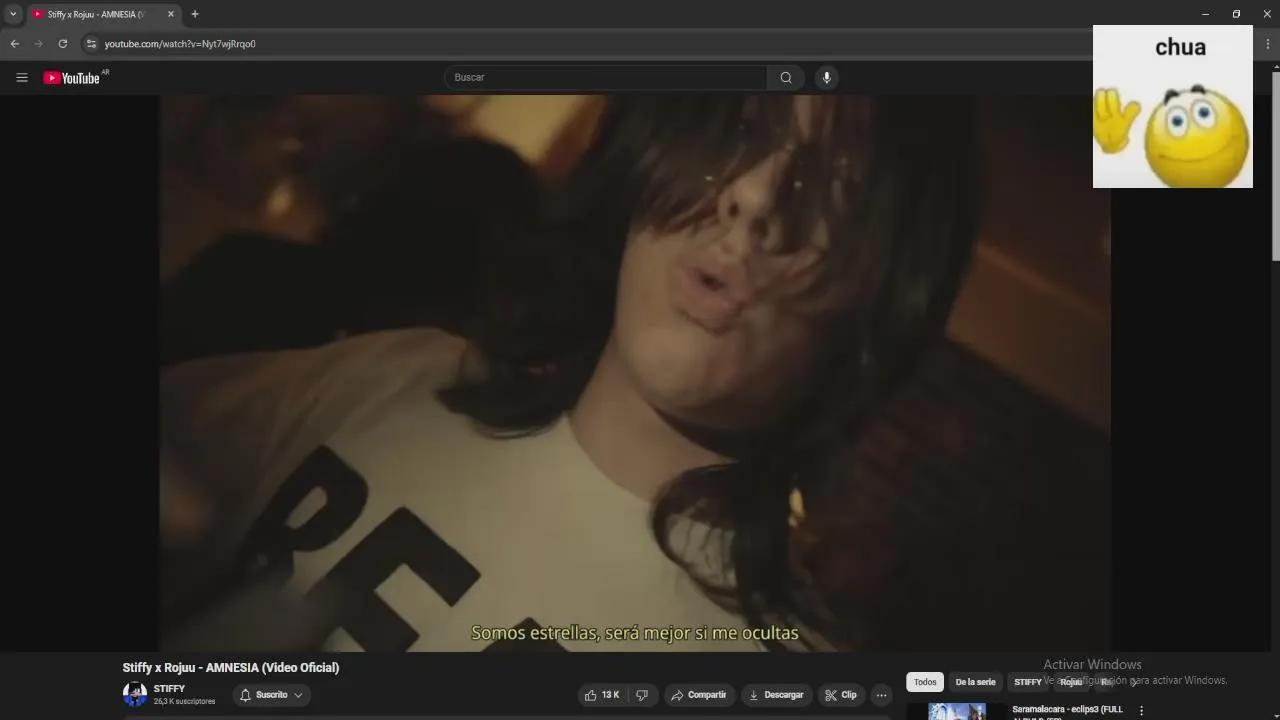Image resolution: width=1280 pixels, height=720 pixels.
Task: Go to the YouTube home logo
Action: point(71,78)
